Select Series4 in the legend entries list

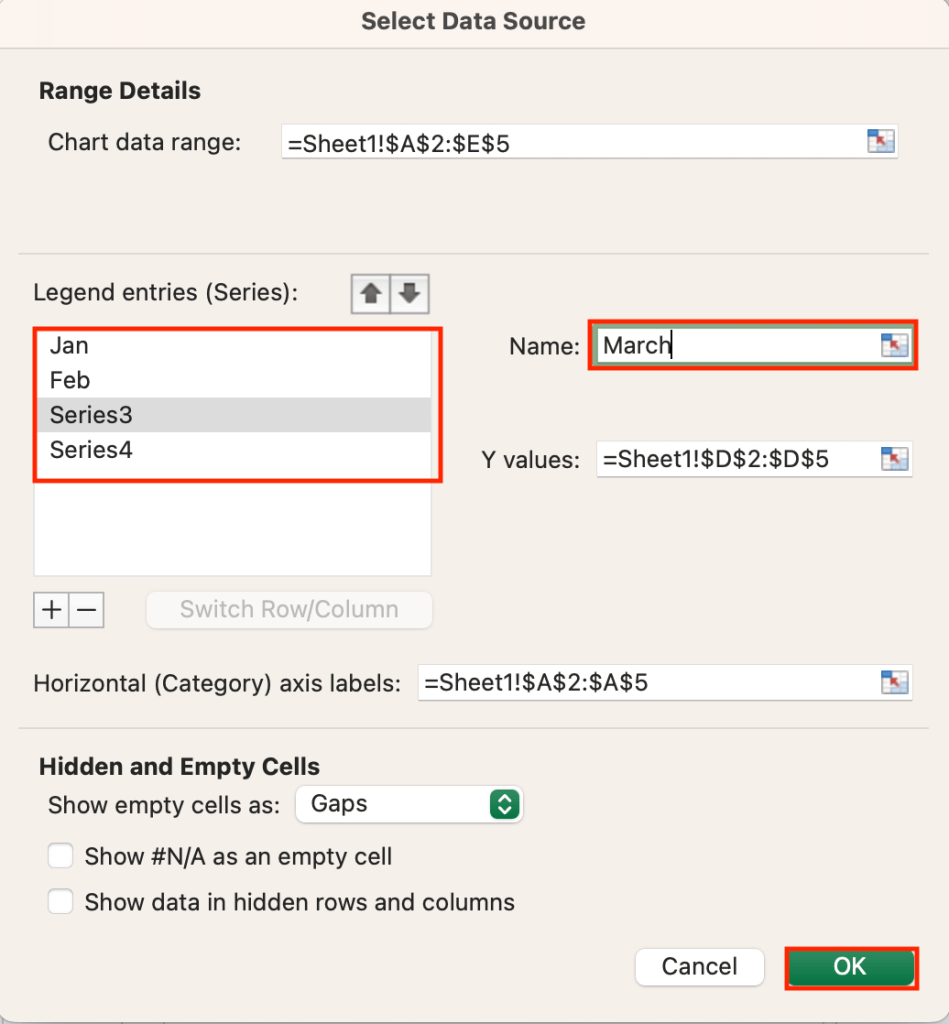pos(234,450)
